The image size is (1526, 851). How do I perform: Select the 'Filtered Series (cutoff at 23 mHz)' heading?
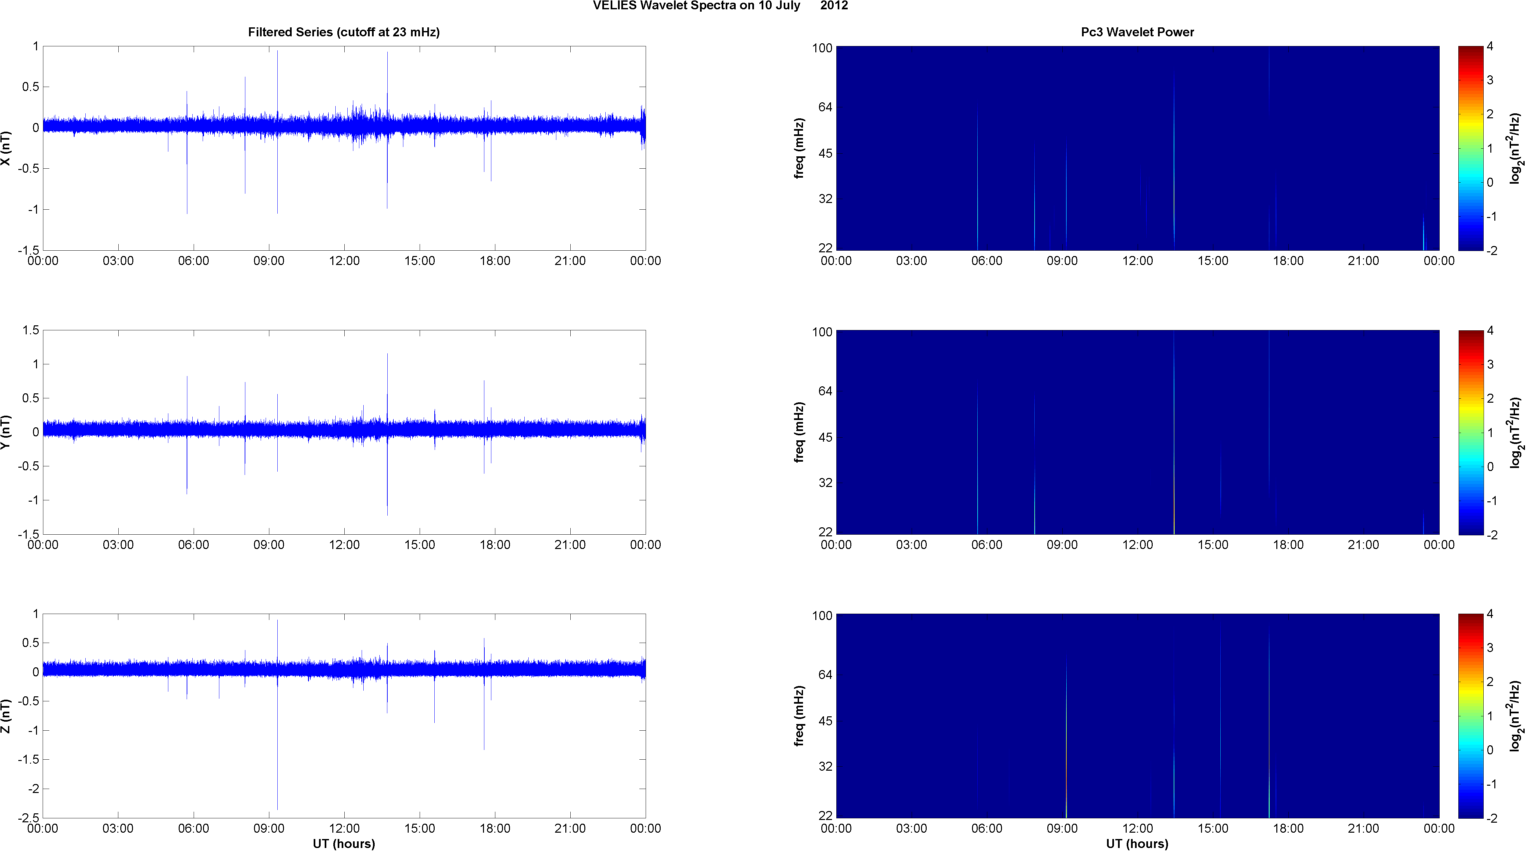(x=344, y=32)
